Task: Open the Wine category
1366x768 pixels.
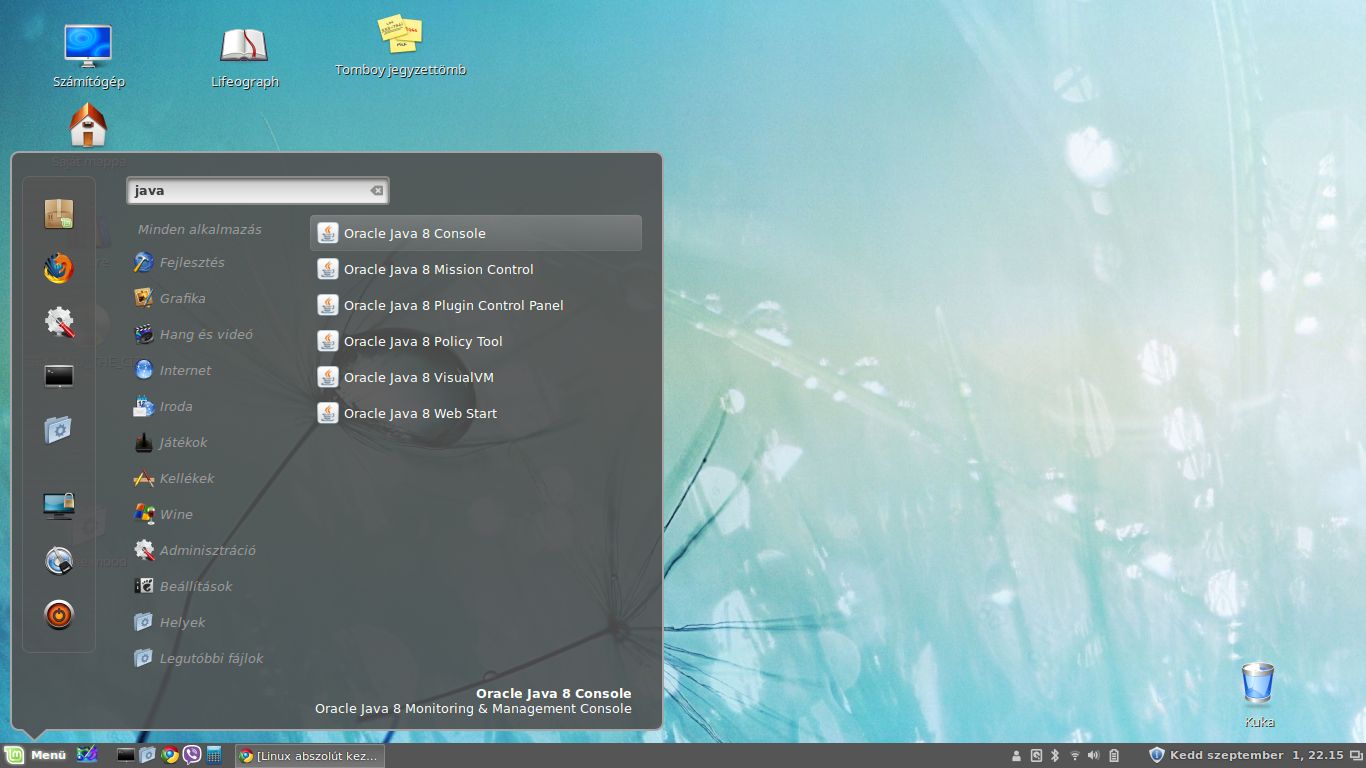Action: coord(176,514)
